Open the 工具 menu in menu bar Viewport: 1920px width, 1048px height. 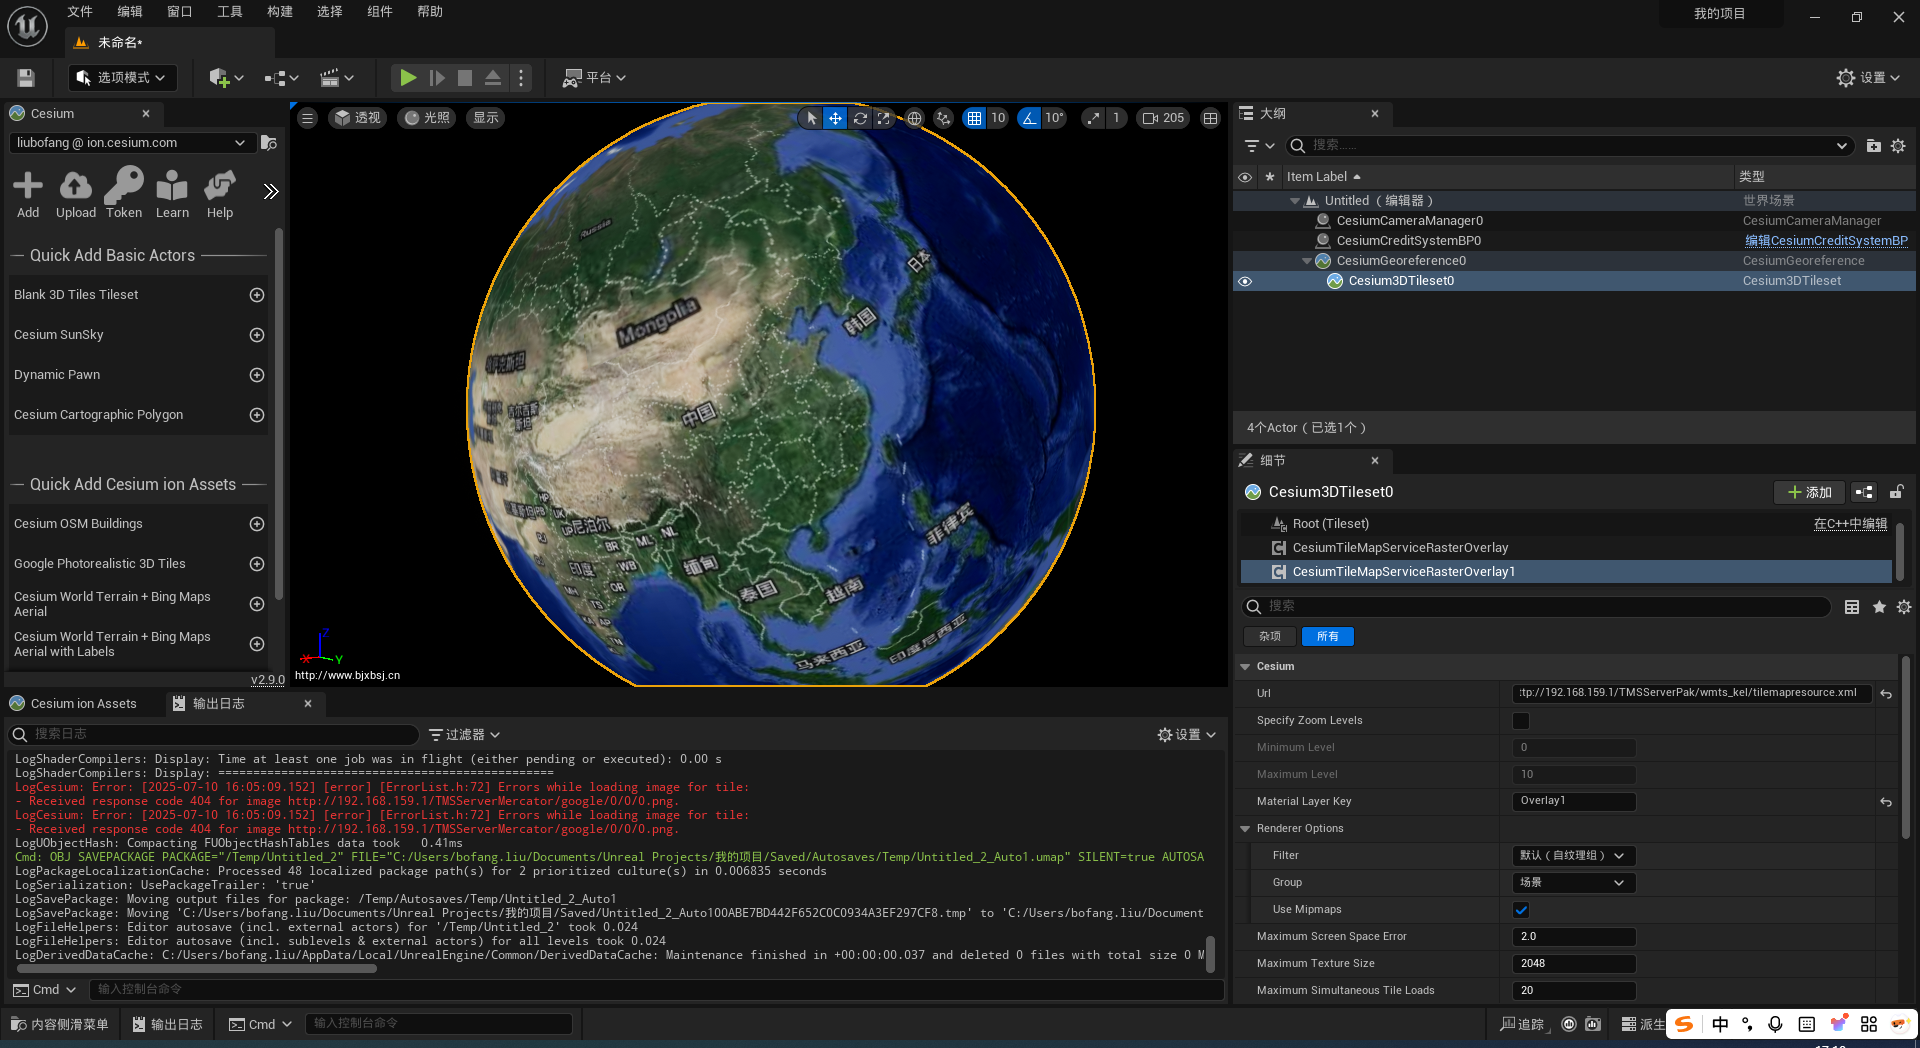point(229,12)
